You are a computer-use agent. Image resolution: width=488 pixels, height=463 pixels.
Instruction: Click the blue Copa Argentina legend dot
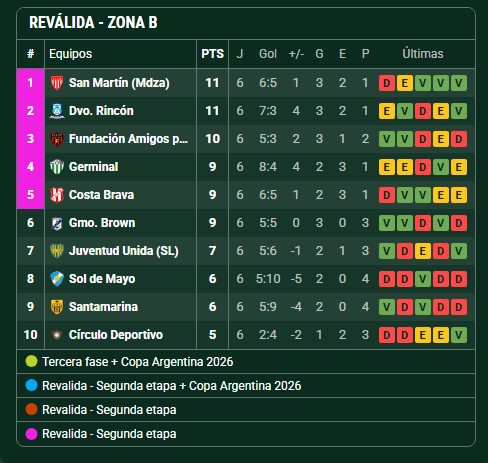31,386
